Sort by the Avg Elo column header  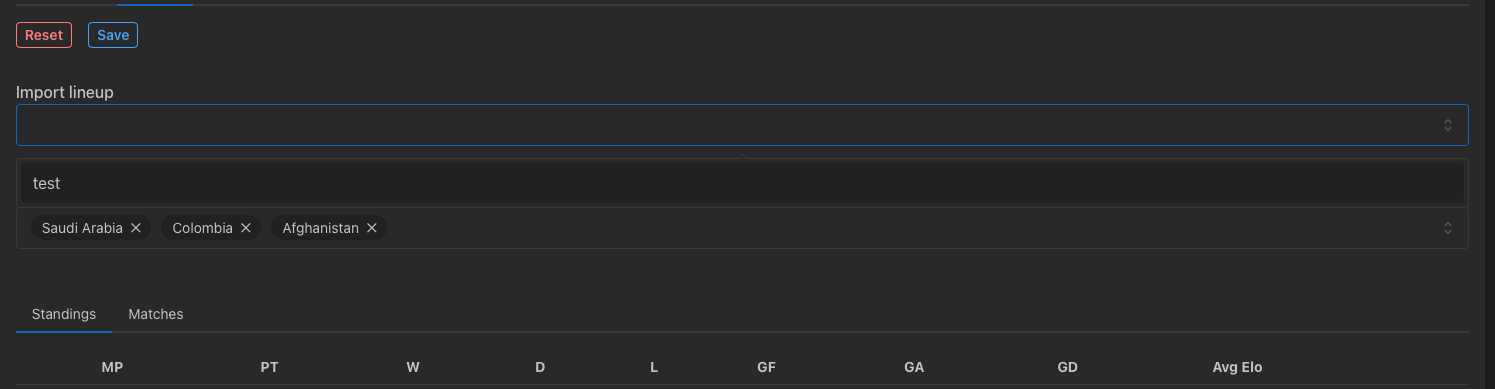point(1238,367)
